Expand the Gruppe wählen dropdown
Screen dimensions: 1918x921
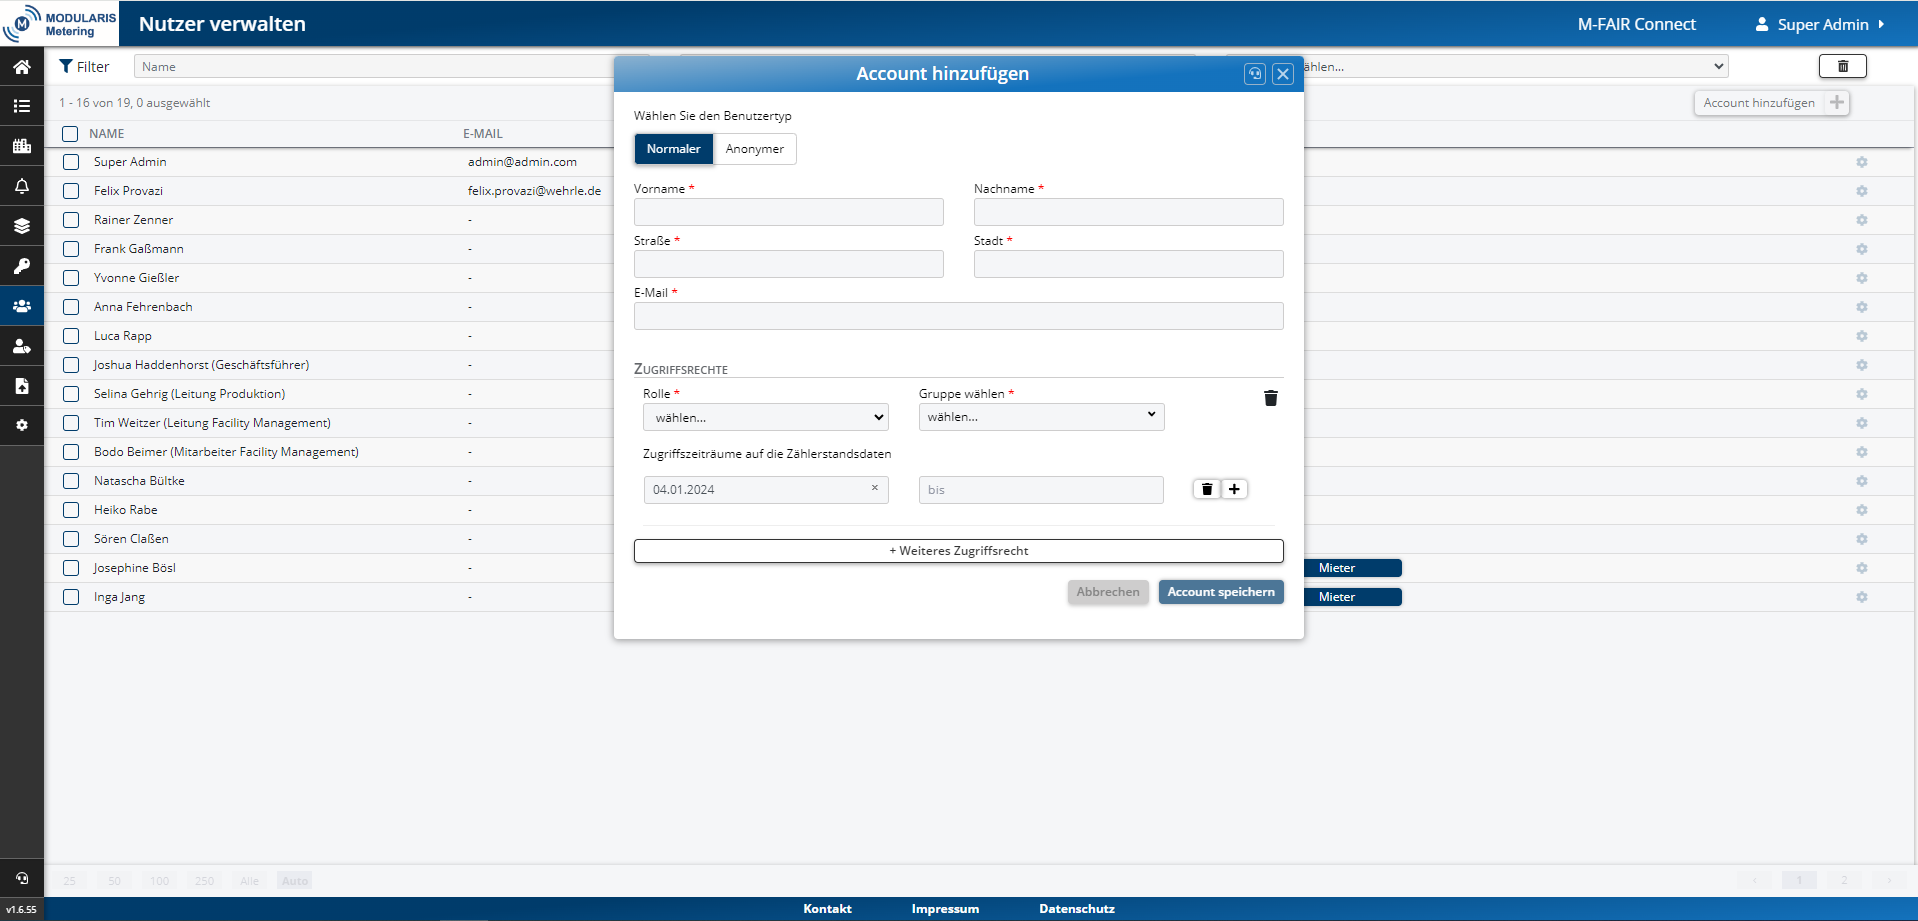[x=1041, y=416]
